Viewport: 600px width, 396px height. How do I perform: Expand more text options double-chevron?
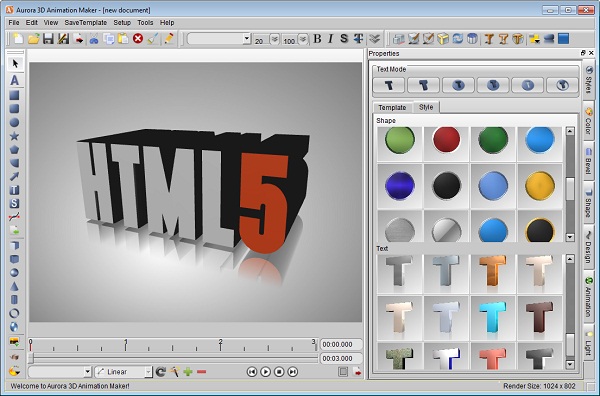coord(375,39)
